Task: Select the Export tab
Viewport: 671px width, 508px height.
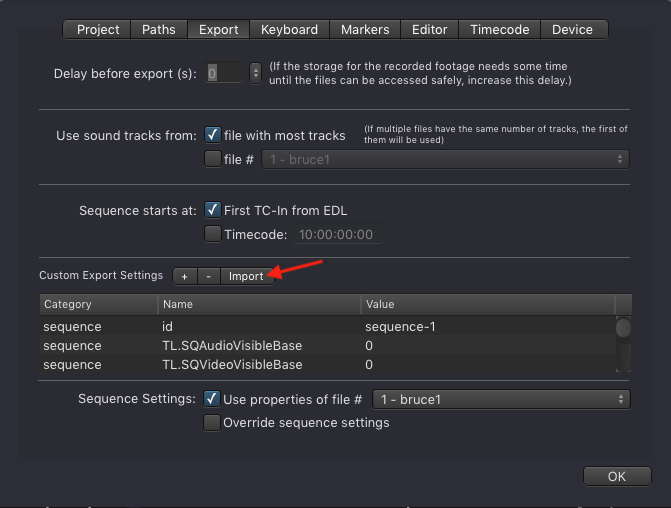Action: tap(219, 30)
